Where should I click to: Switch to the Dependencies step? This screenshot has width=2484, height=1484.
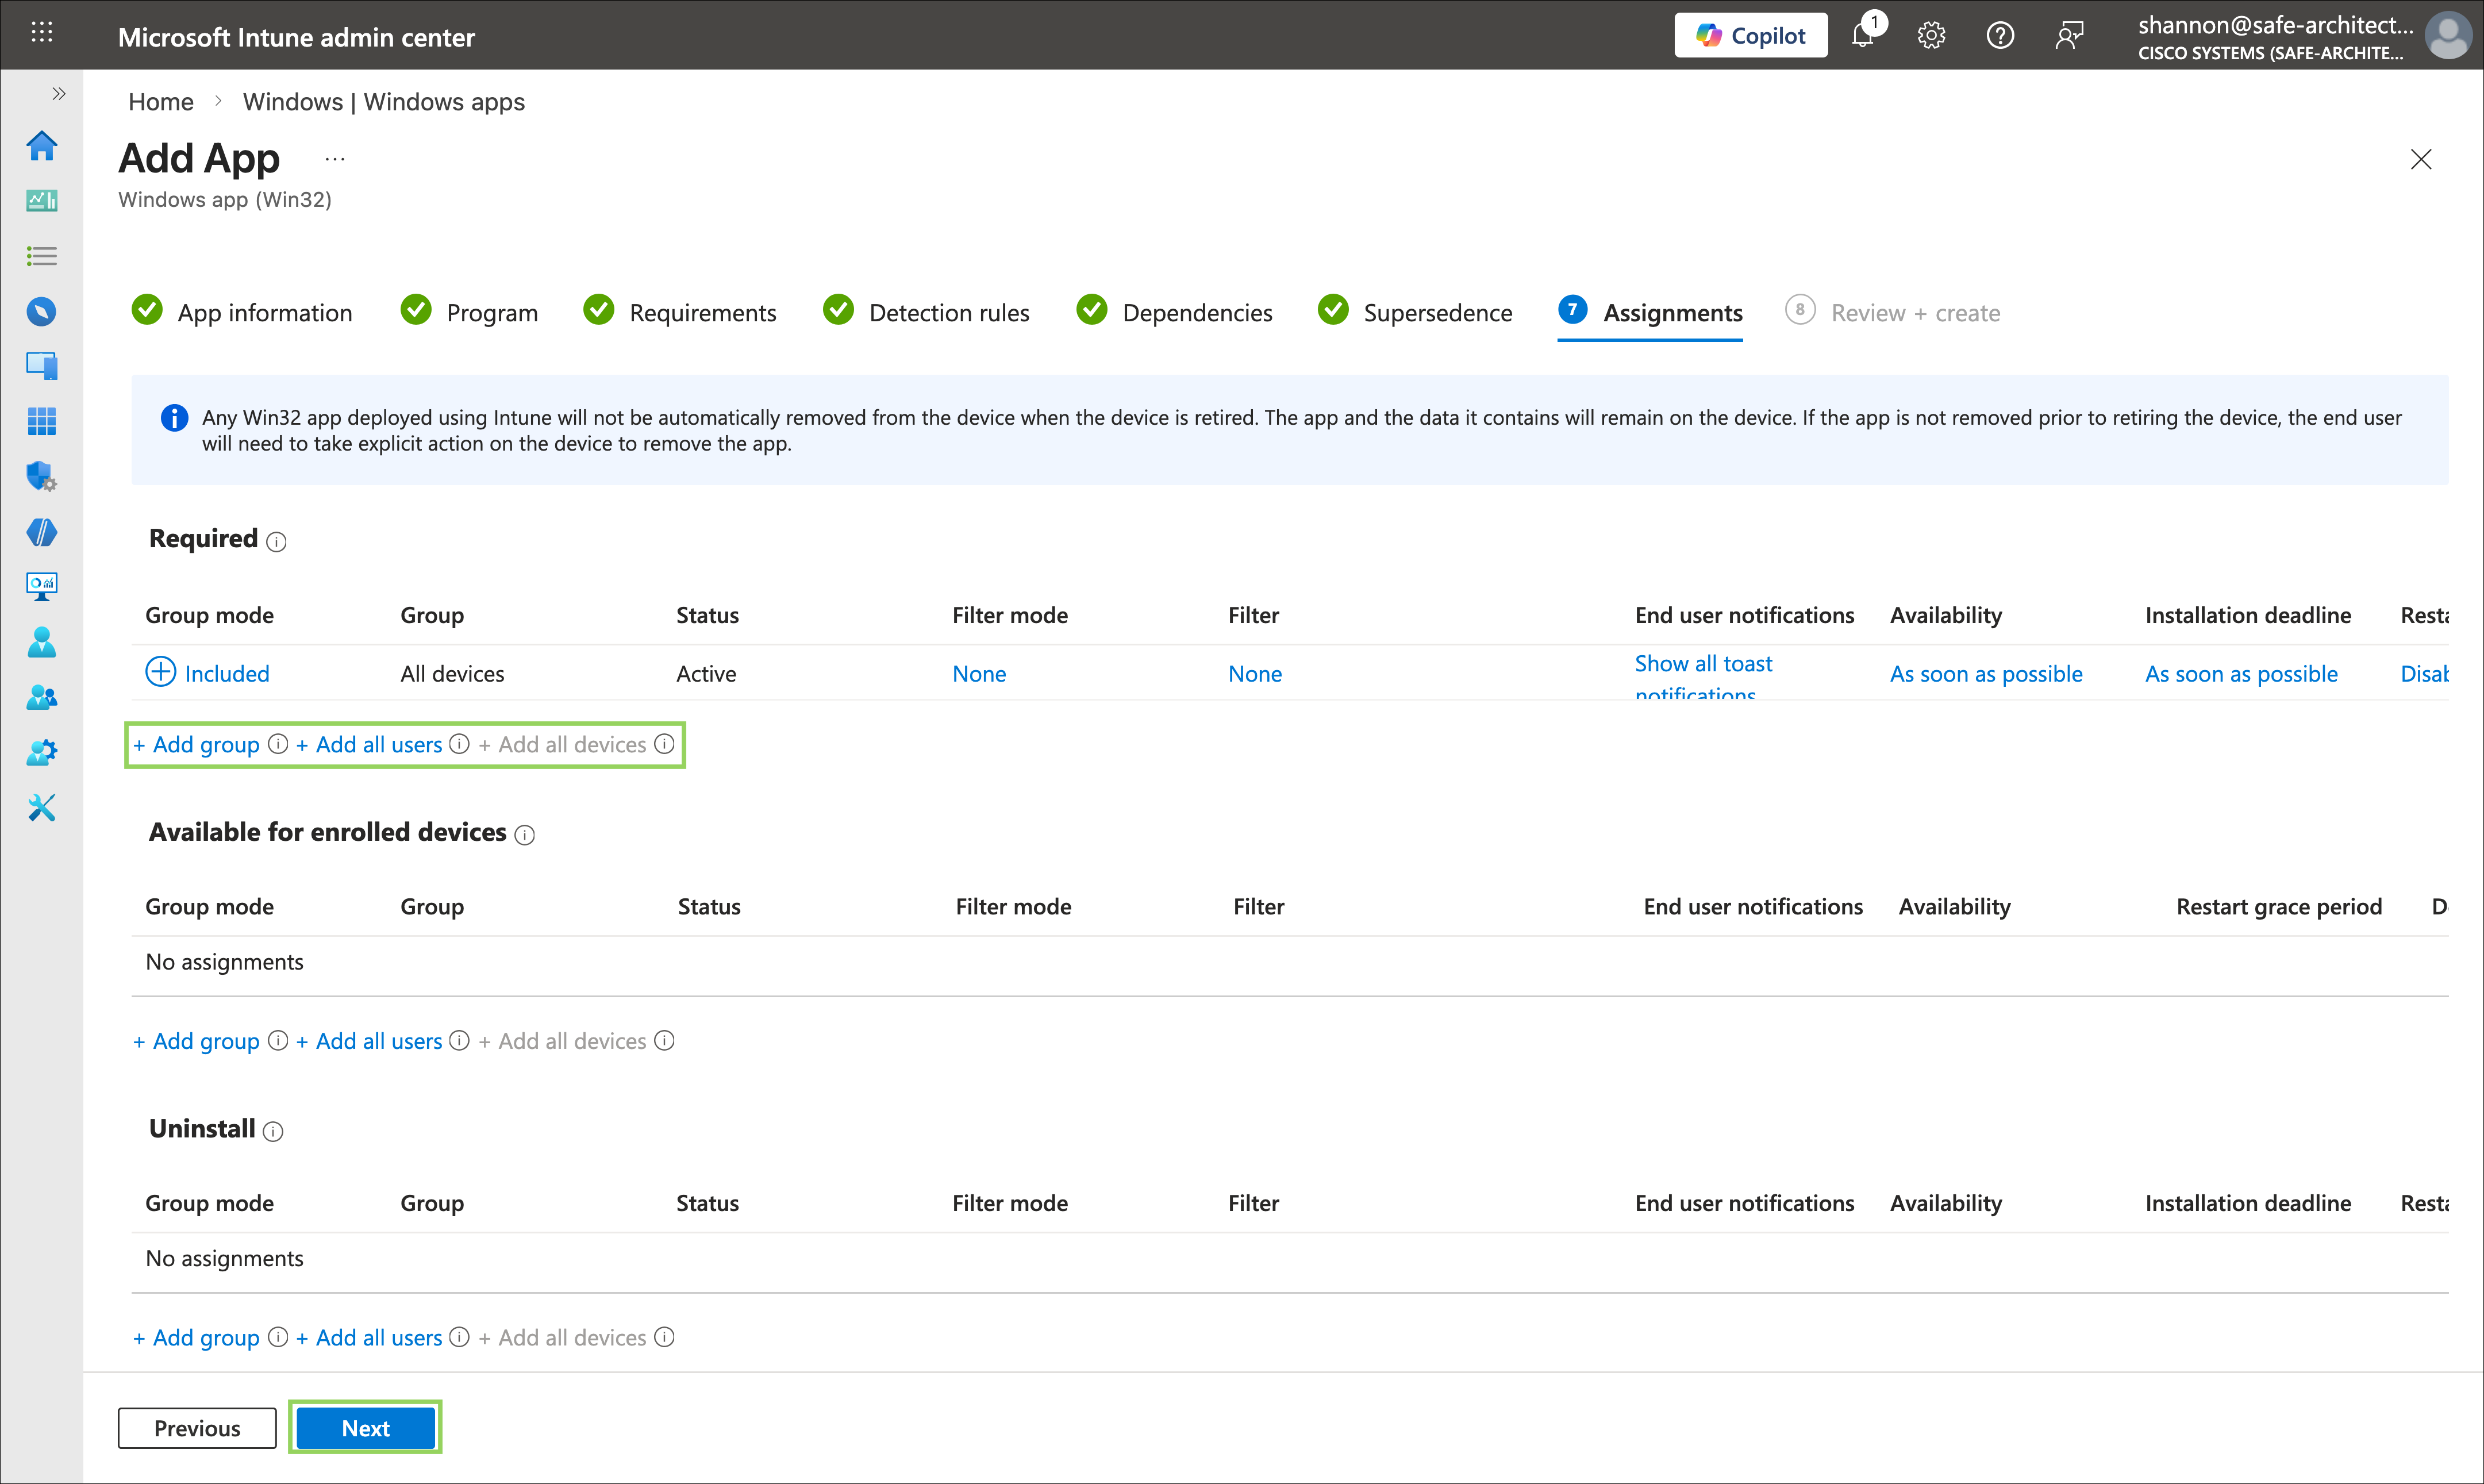click(1174, 313)
